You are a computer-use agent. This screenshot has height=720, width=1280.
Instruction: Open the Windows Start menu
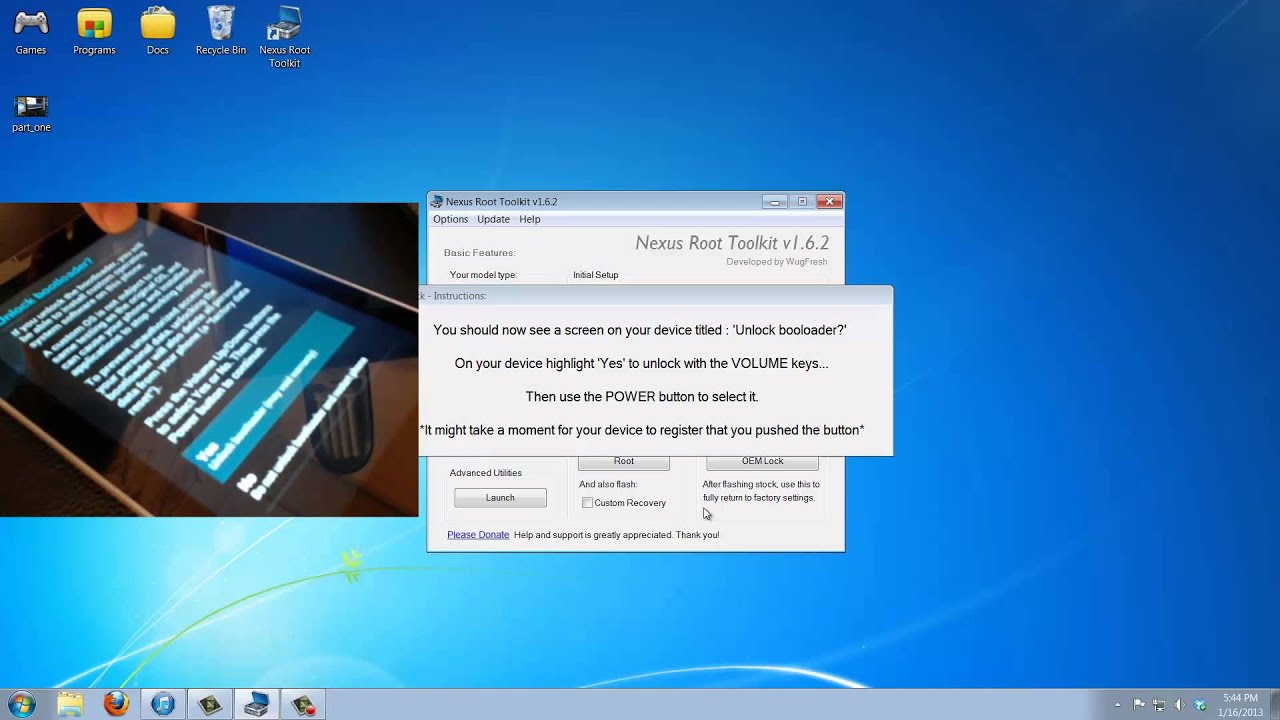pos(21,704)
